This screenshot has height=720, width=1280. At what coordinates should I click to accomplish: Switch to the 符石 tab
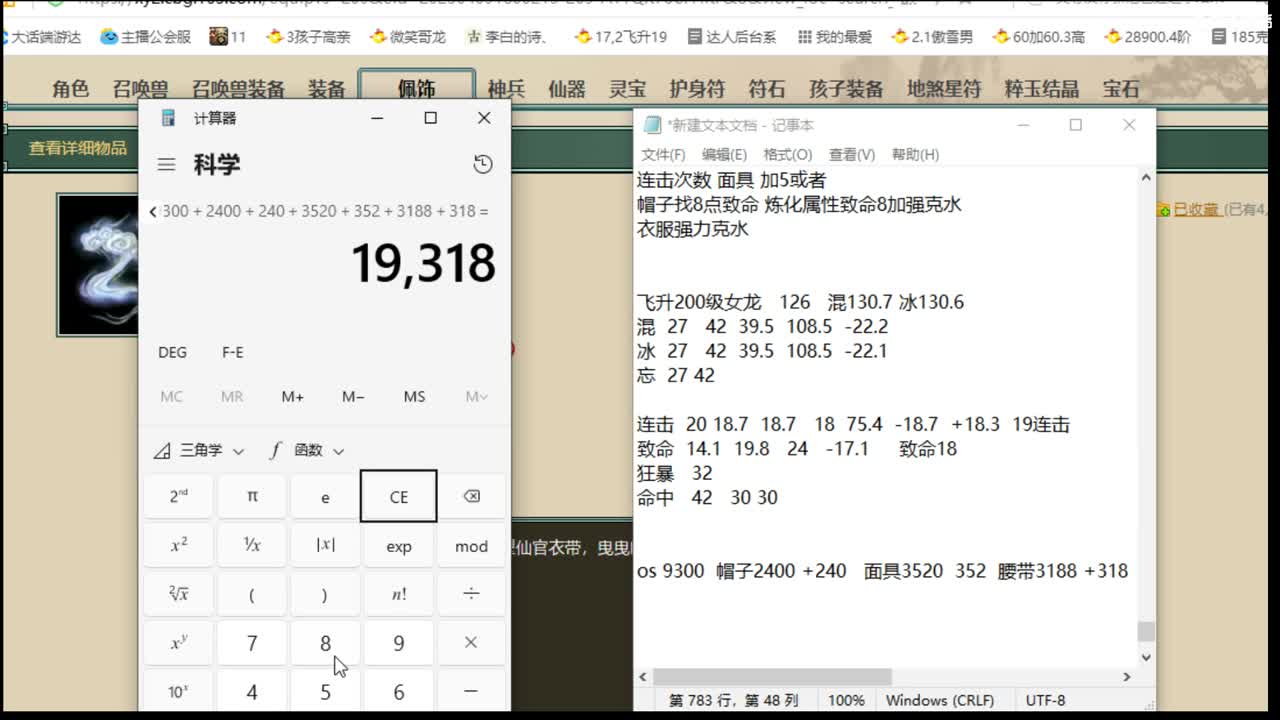coord(767,89)
